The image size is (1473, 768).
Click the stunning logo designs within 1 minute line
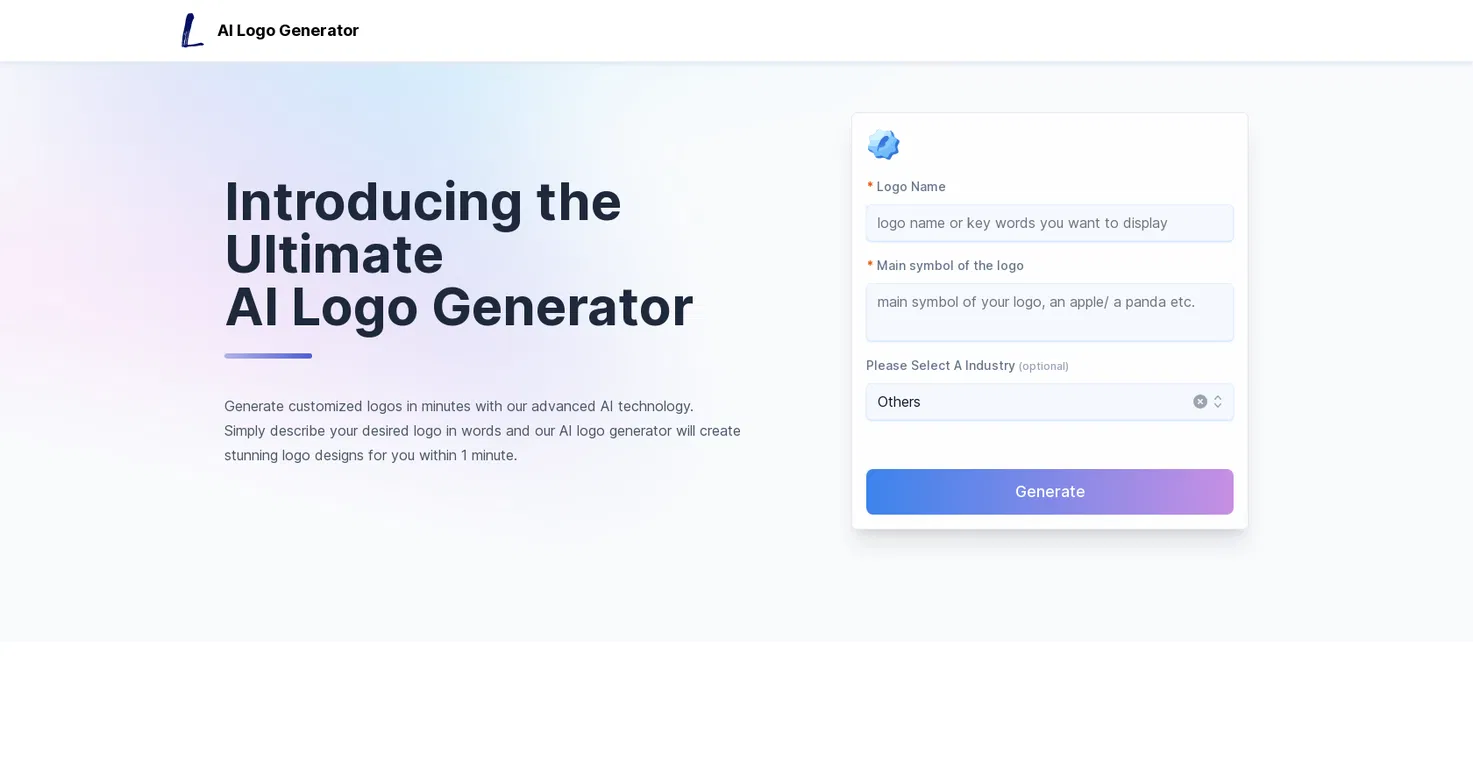pos(371,455)
